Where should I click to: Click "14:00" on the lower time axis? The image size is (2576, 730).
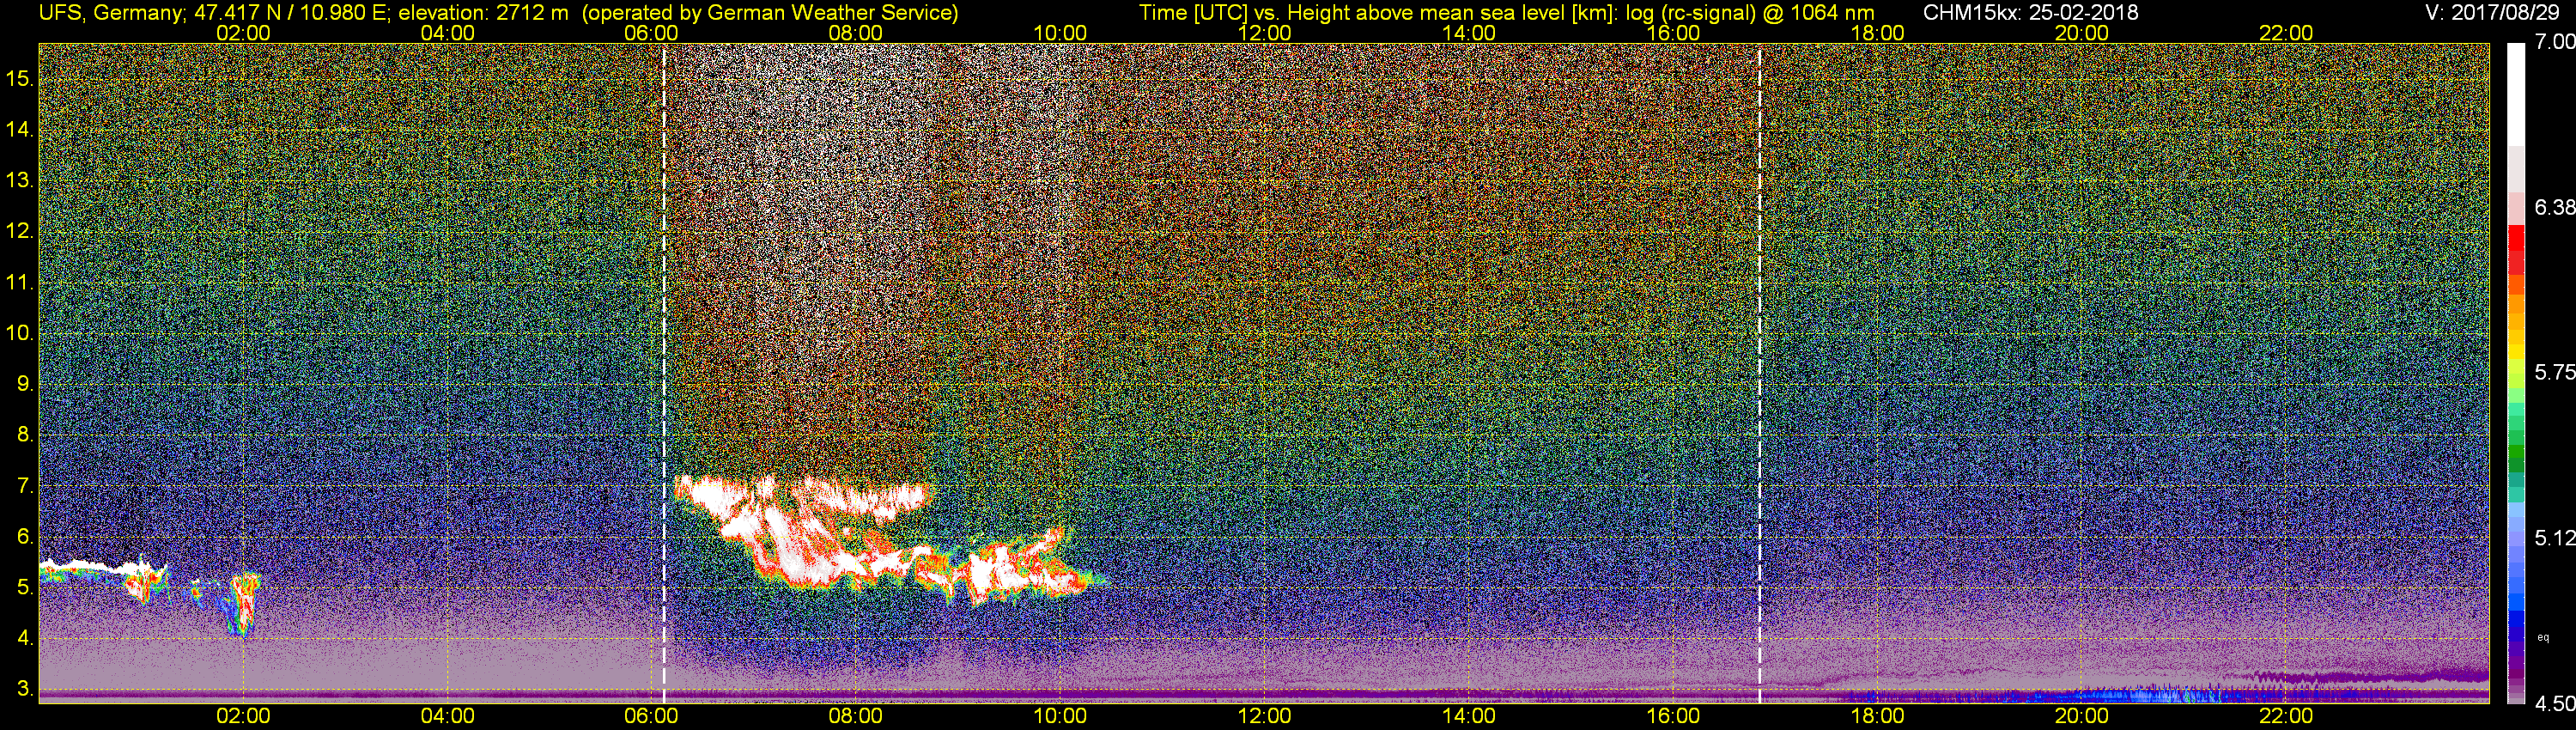tap(1469, 716)
